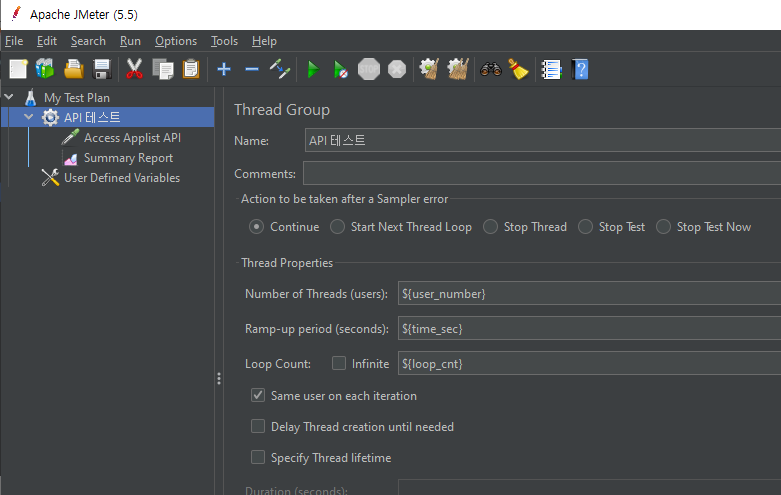
Task: Click the Loop Count value field
Action: tap(589, 363)
